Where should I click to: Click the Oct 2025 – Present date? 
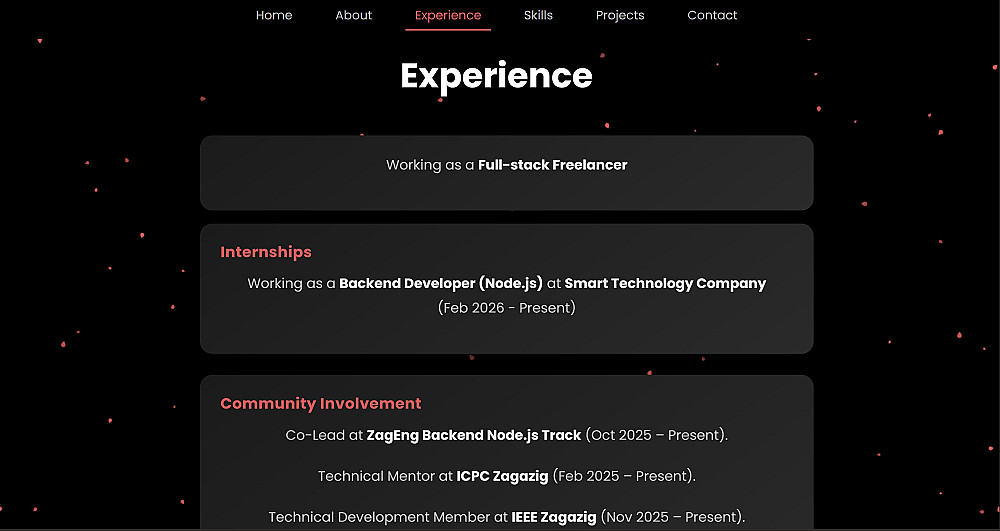click(656, 435)
